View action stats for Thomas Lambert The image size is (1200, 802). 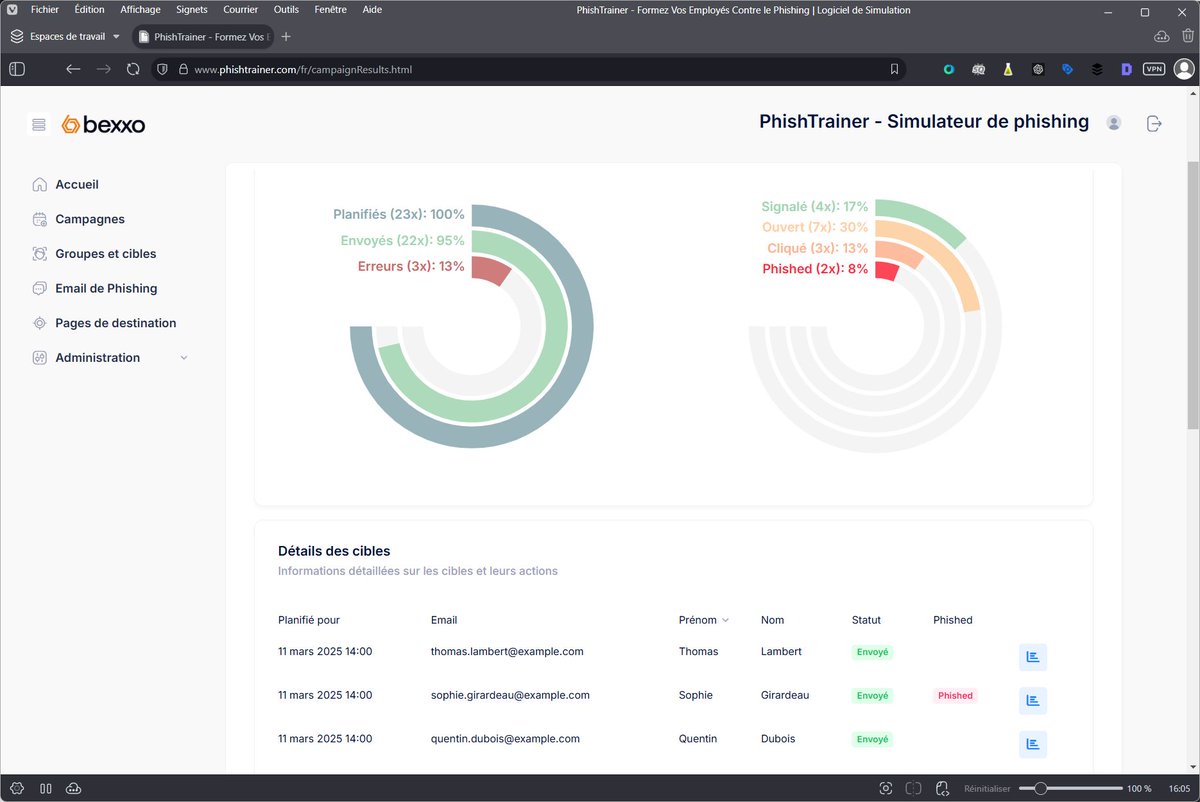(x=1033, y=657)
